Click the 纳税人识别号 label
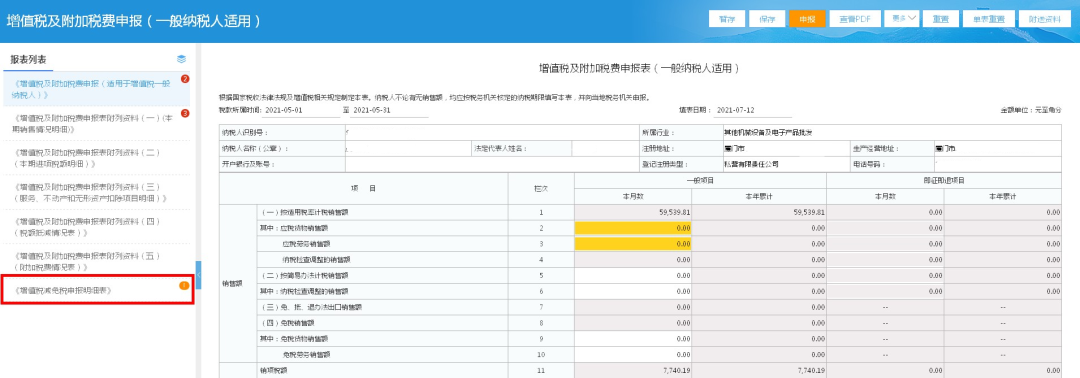This screenshot has height=378, width=1080. (x=245, y=132)
